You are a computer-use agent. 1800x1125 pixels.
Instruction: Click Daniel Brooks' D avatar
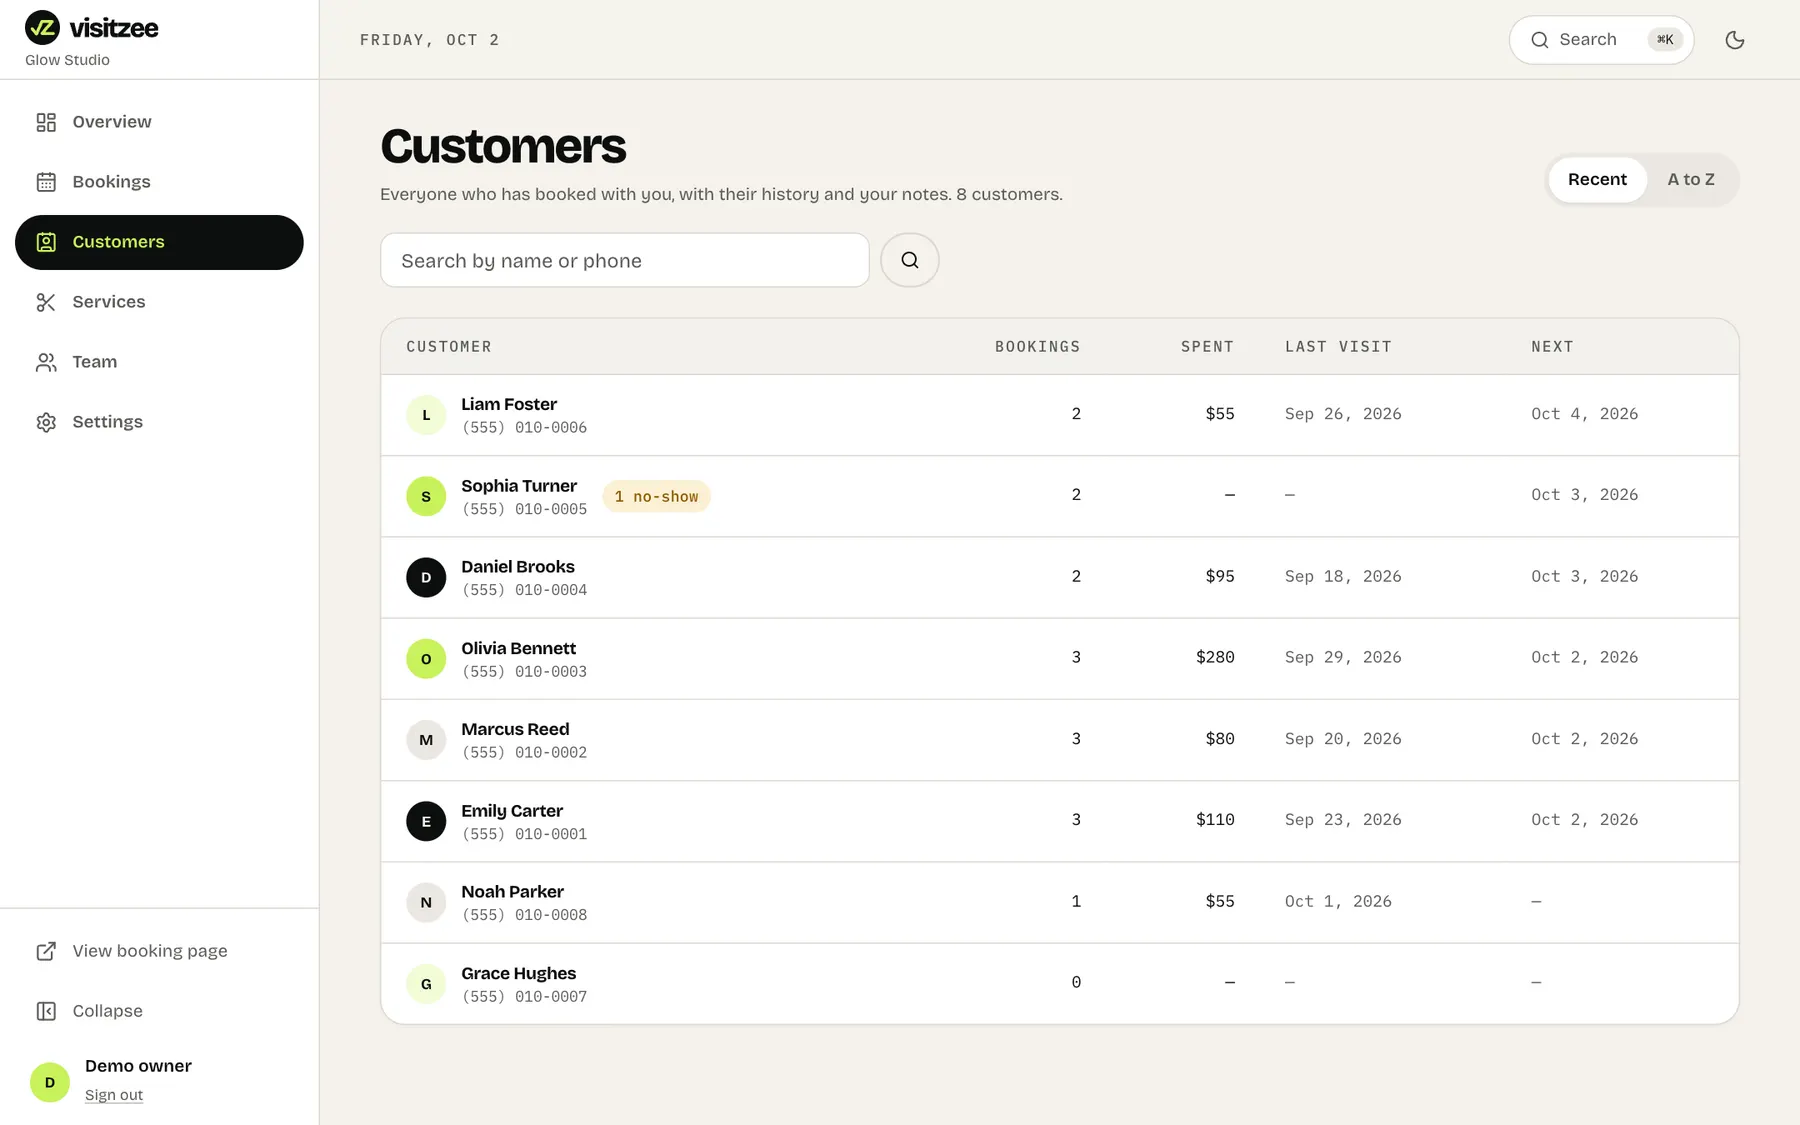click(x=426, y=577)
